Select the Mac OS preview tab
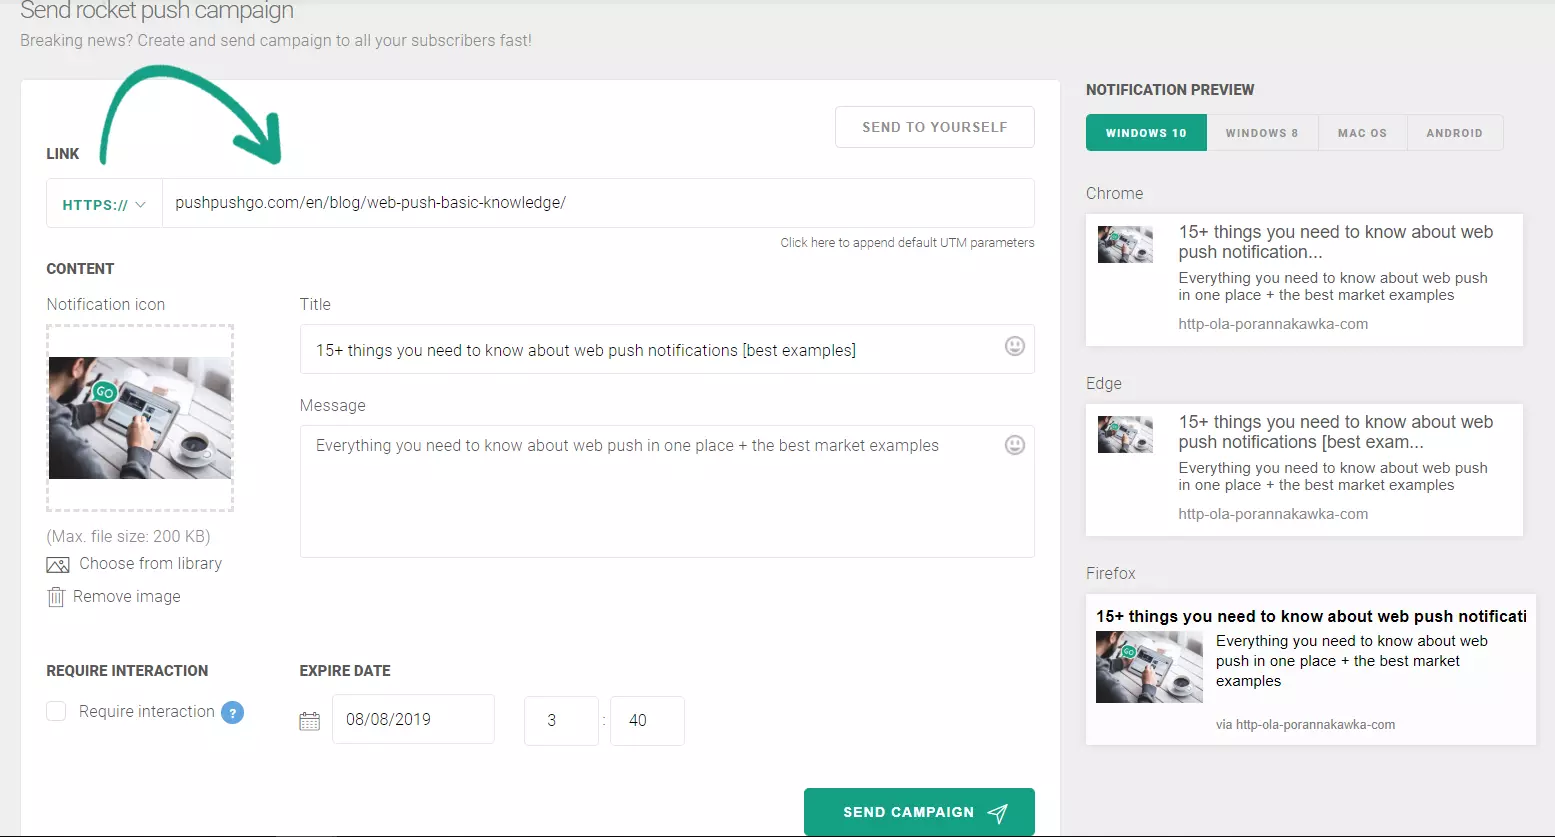This screenshot has width=1555, height=837. click(x=1362, y=133)
